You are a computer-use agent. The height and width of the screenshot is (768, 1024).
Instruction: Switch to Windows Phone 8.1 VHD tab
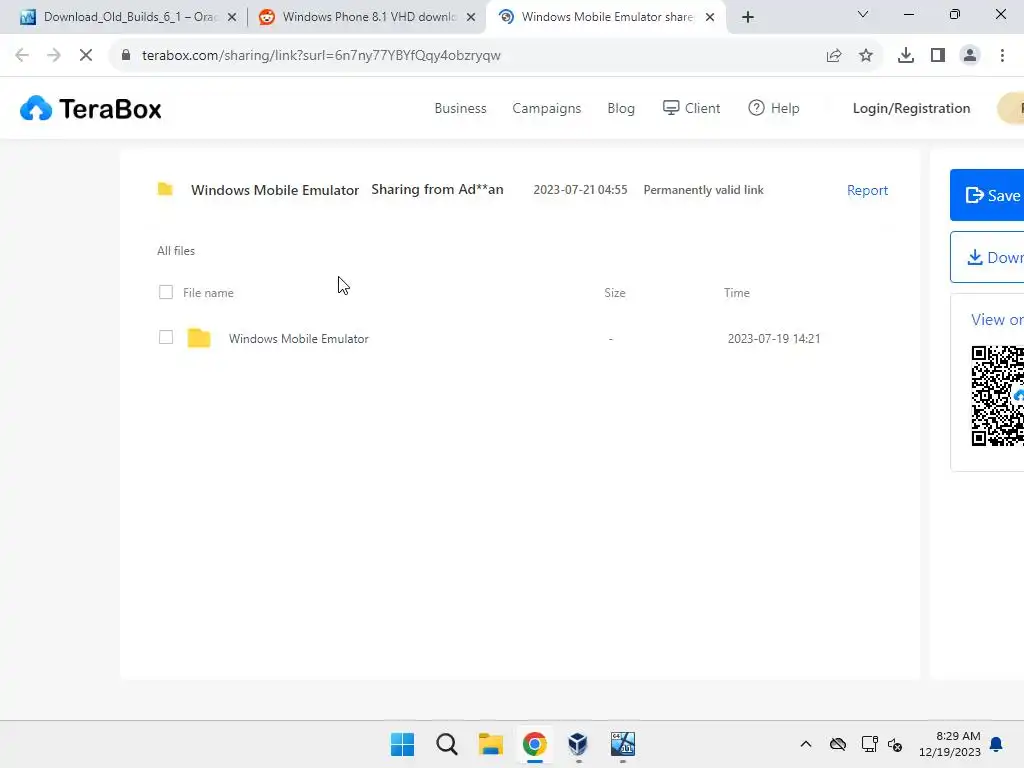point(368,17)
